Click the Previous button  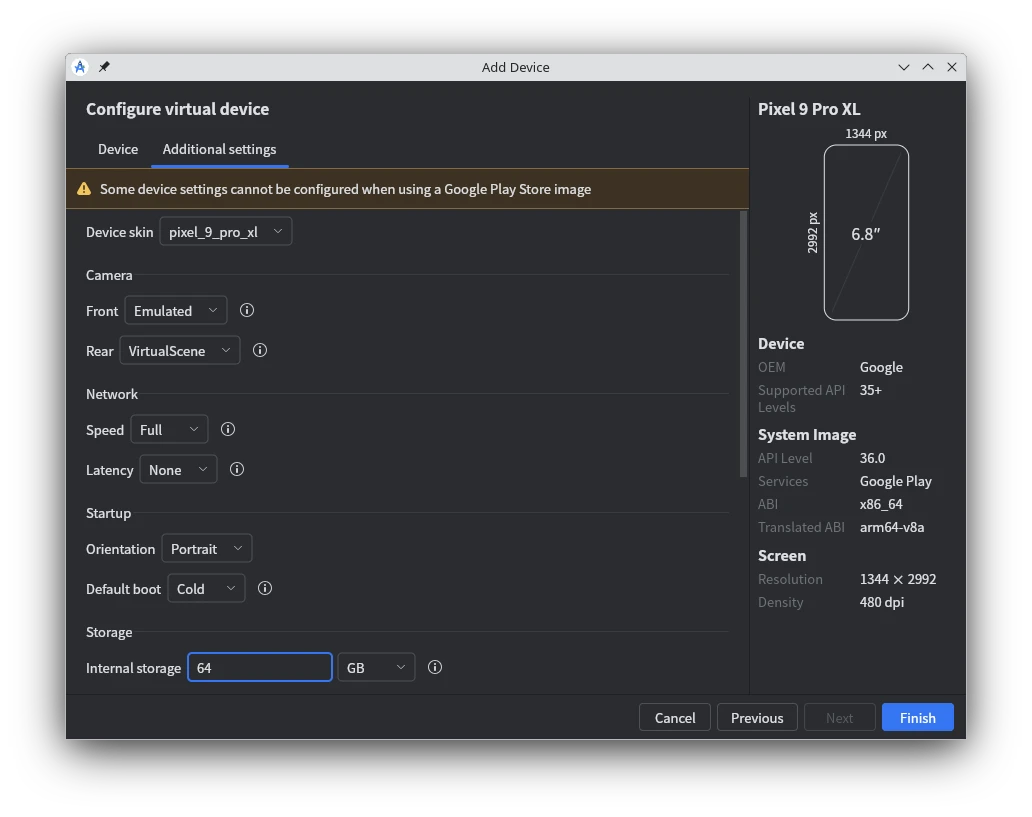[x=757, y=718]
